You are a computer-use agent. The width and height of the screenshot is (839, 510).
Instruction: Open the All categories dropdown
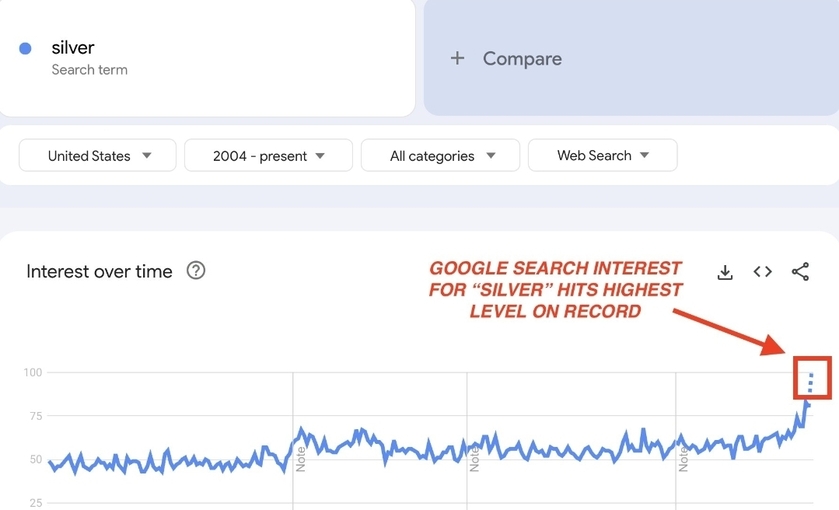pyautogui.click(x=440, y=156)
